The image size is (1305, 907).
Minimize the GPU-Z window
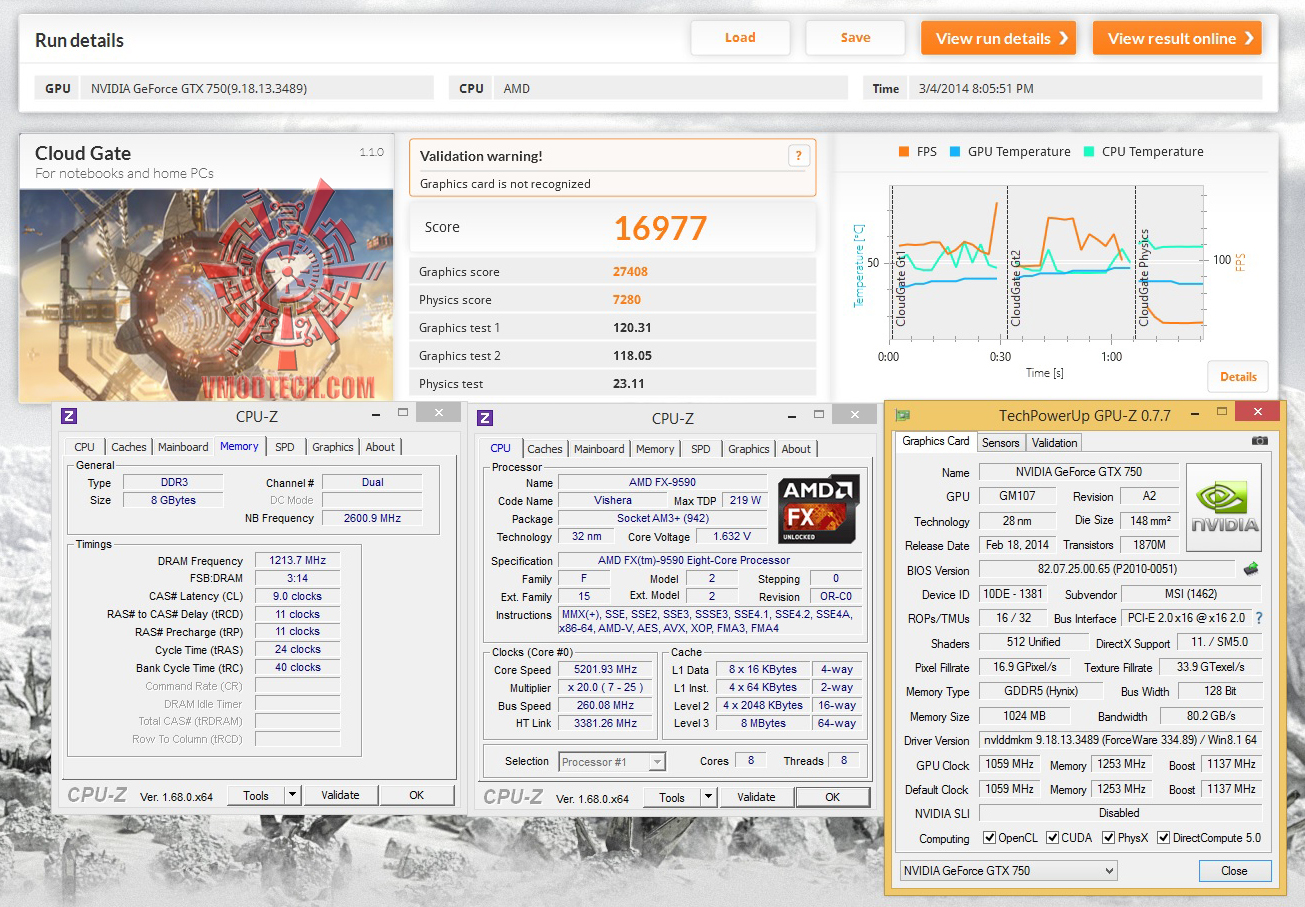coord(1193,413)
